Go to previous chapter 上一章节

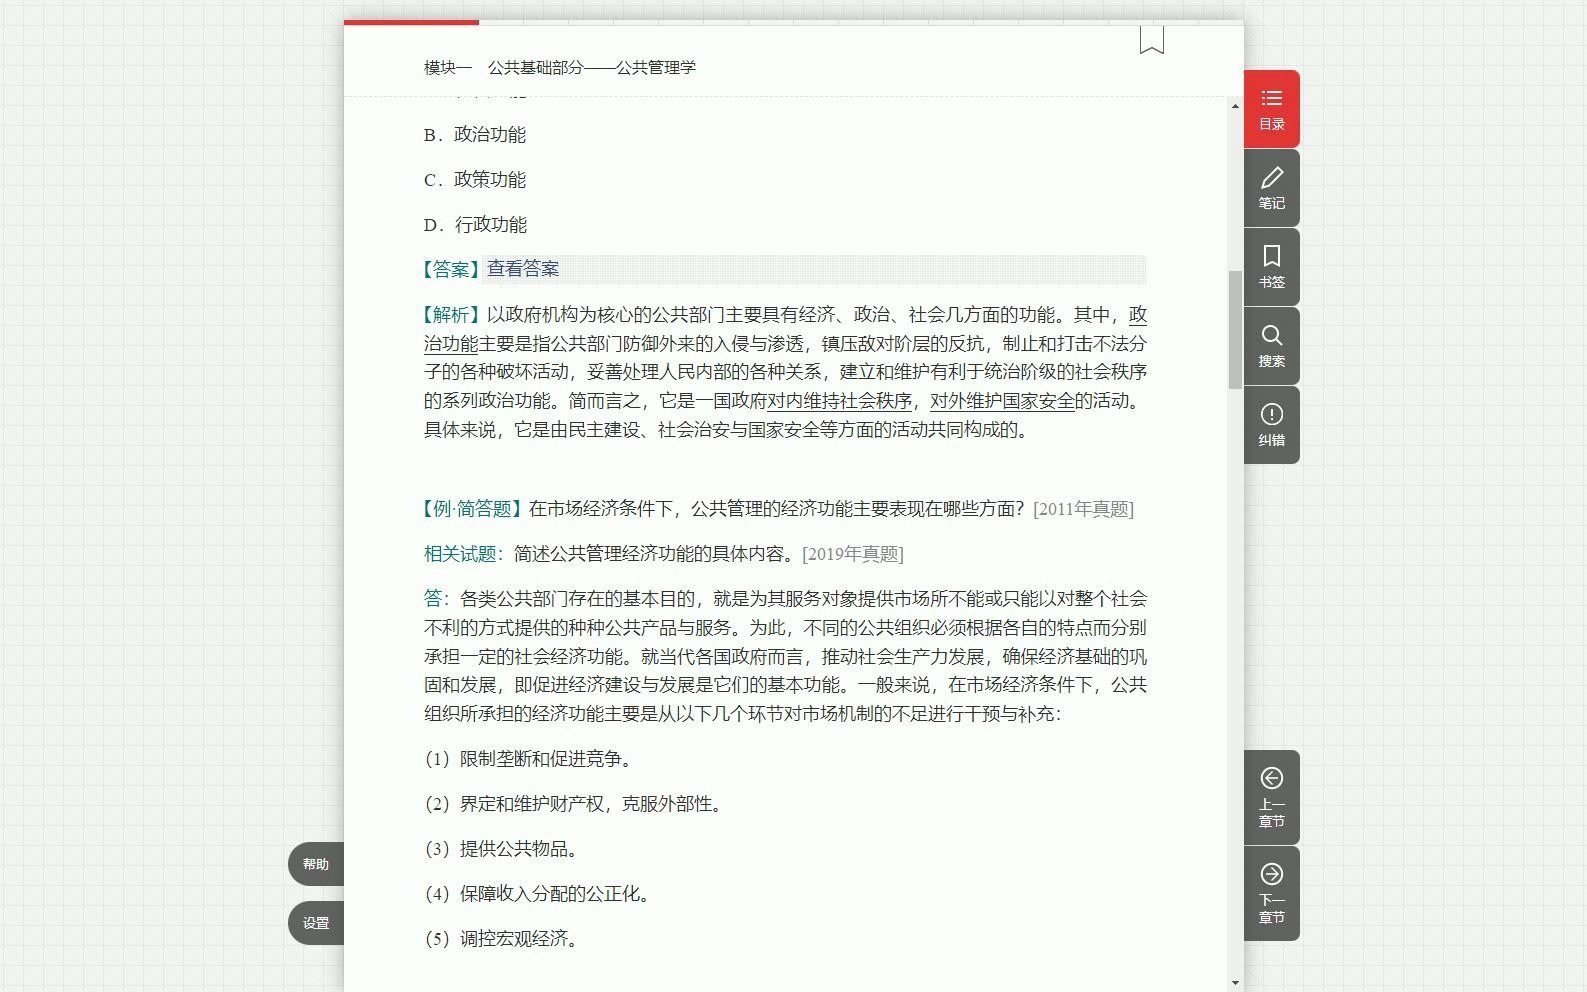point(1271,797)
